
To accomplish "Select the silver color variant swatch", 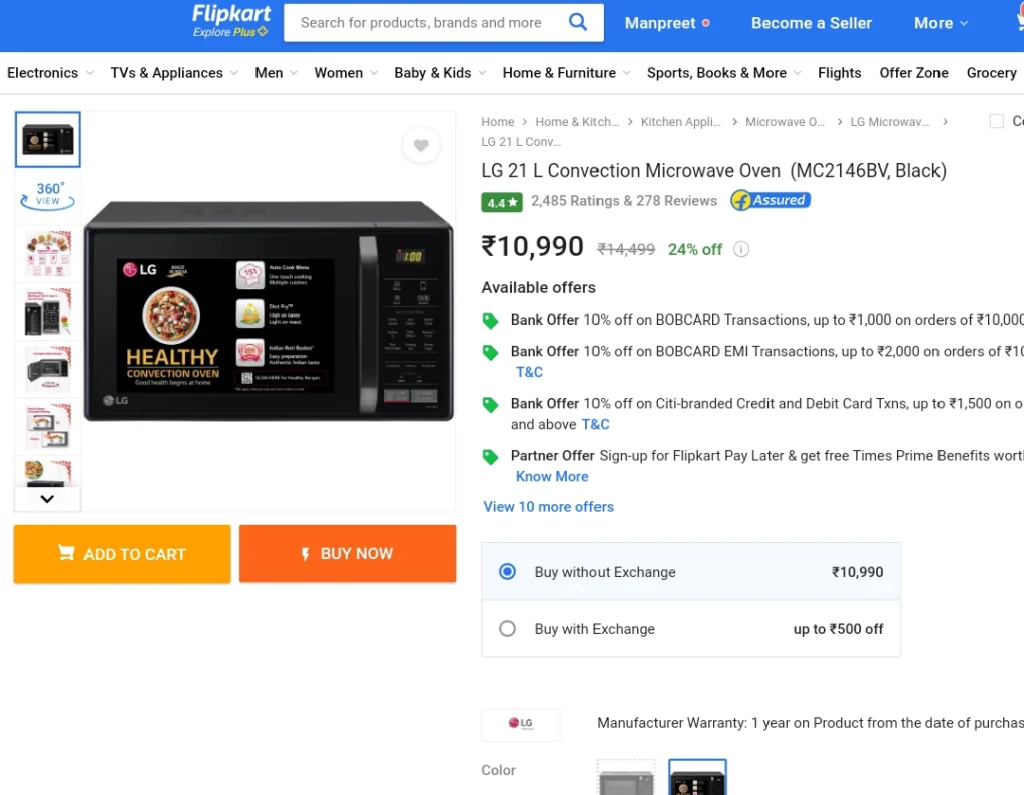I will (x=626, y=777).
